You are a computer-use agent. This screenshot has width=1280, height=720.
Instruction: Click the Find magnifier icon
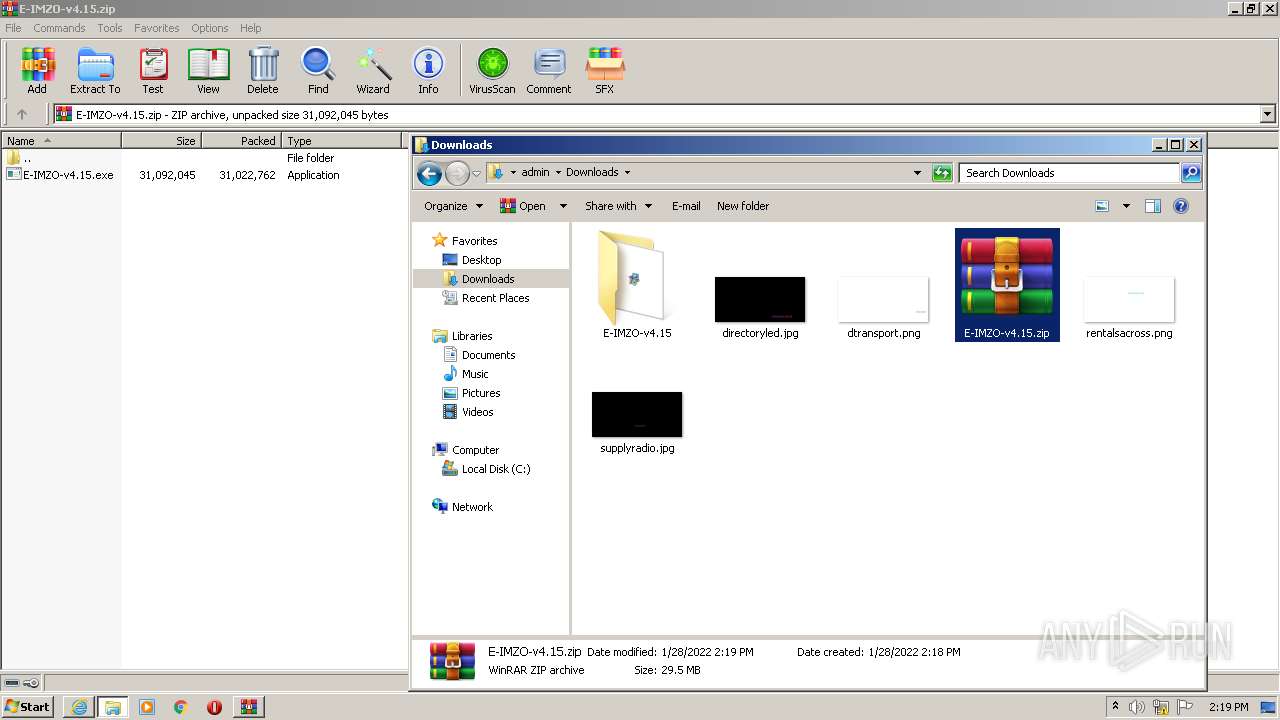318,71
